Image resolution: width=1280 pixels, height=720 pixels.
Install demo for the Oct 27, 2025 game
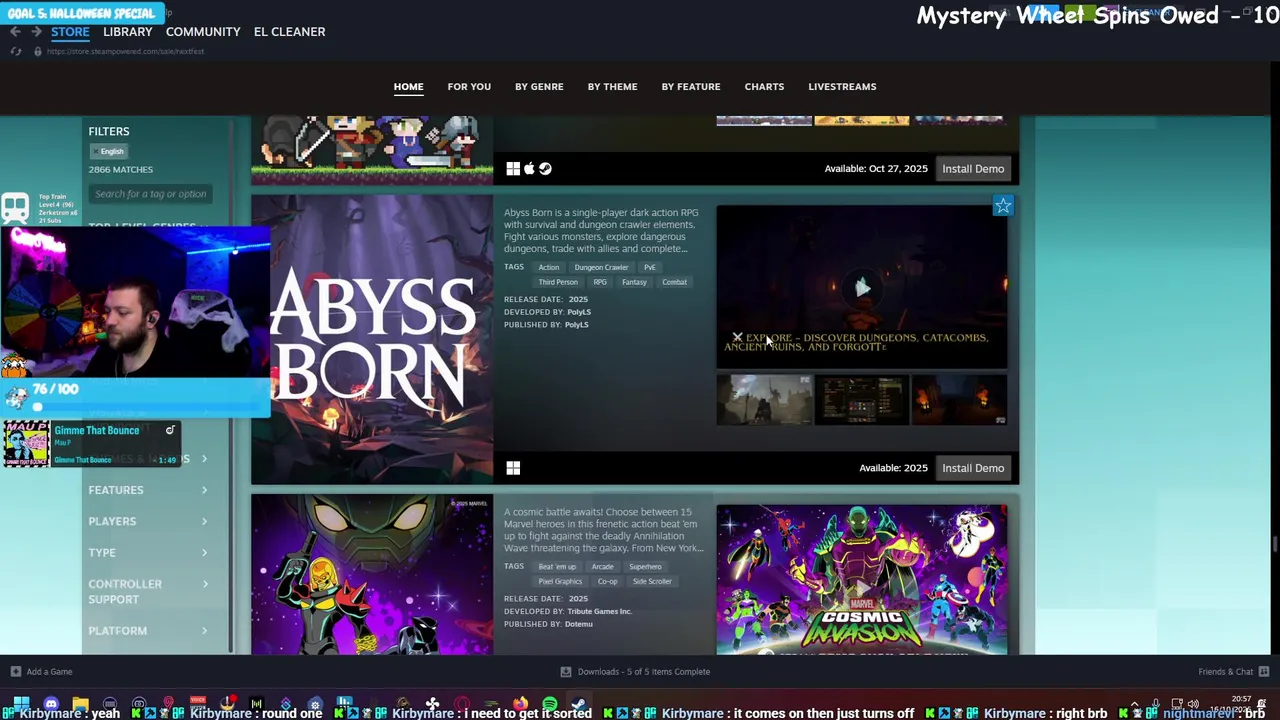(973, 169)
